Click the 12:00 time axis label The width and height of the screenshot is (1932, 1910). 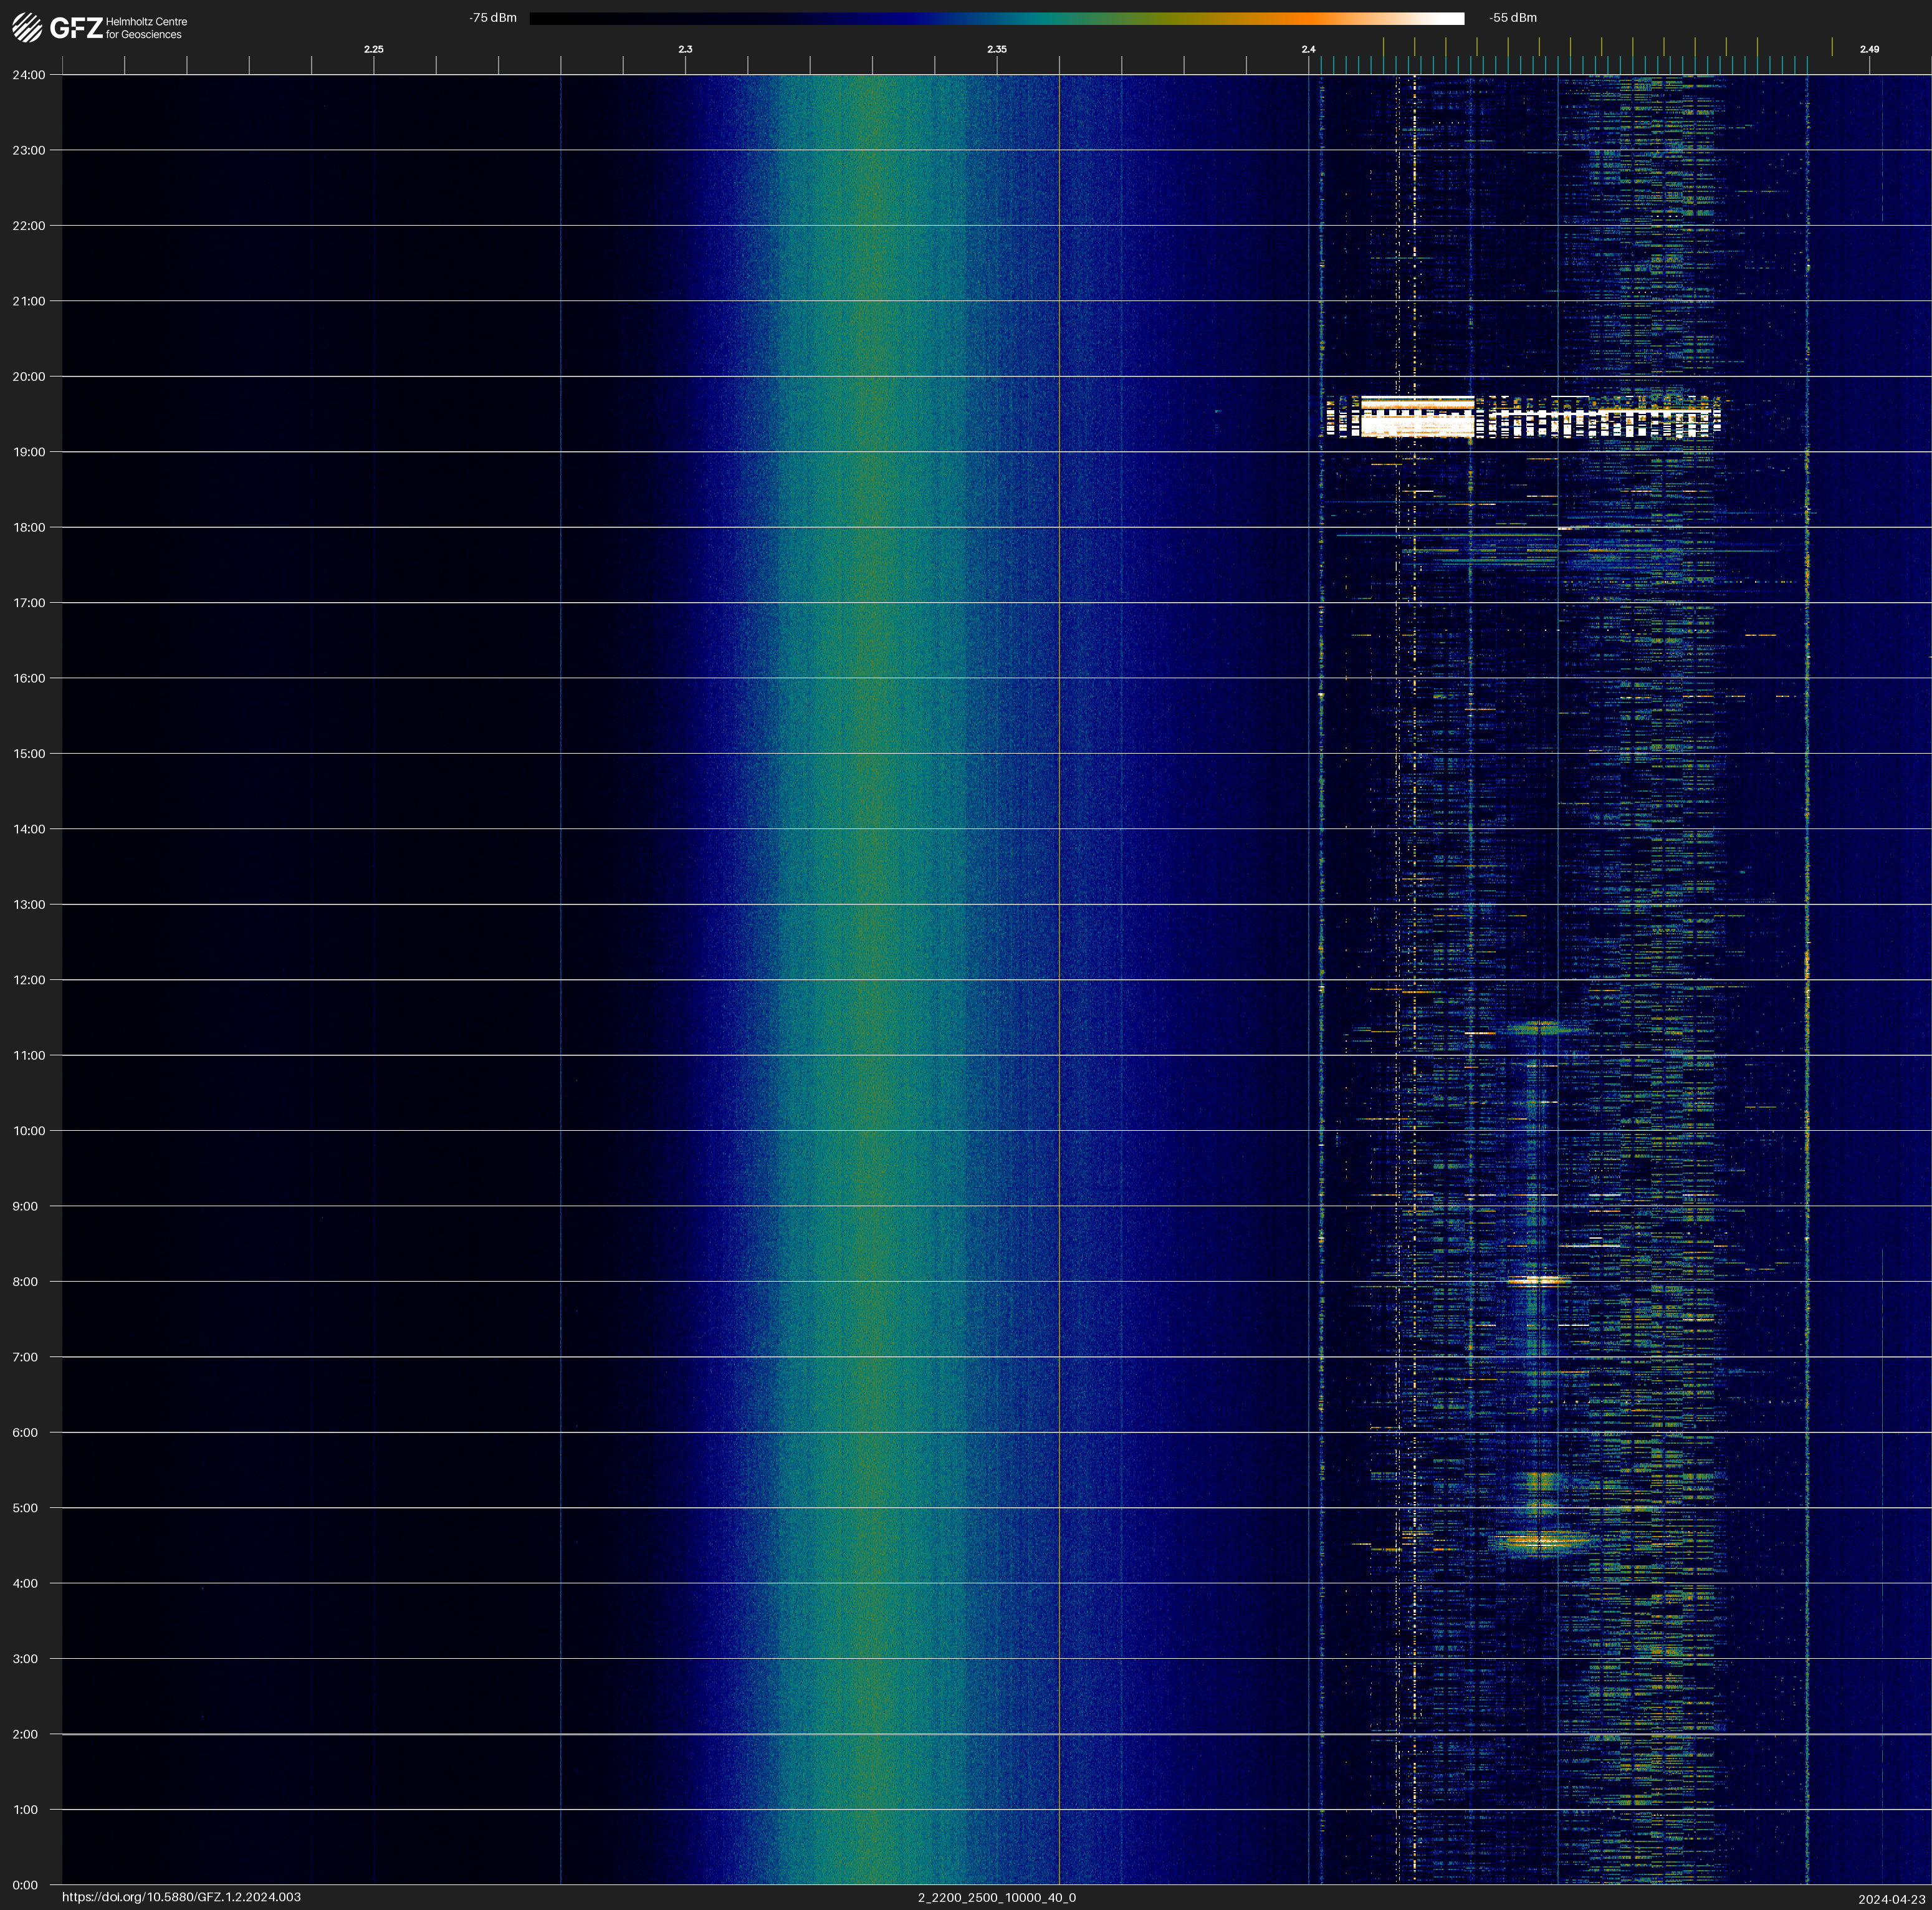29,980
